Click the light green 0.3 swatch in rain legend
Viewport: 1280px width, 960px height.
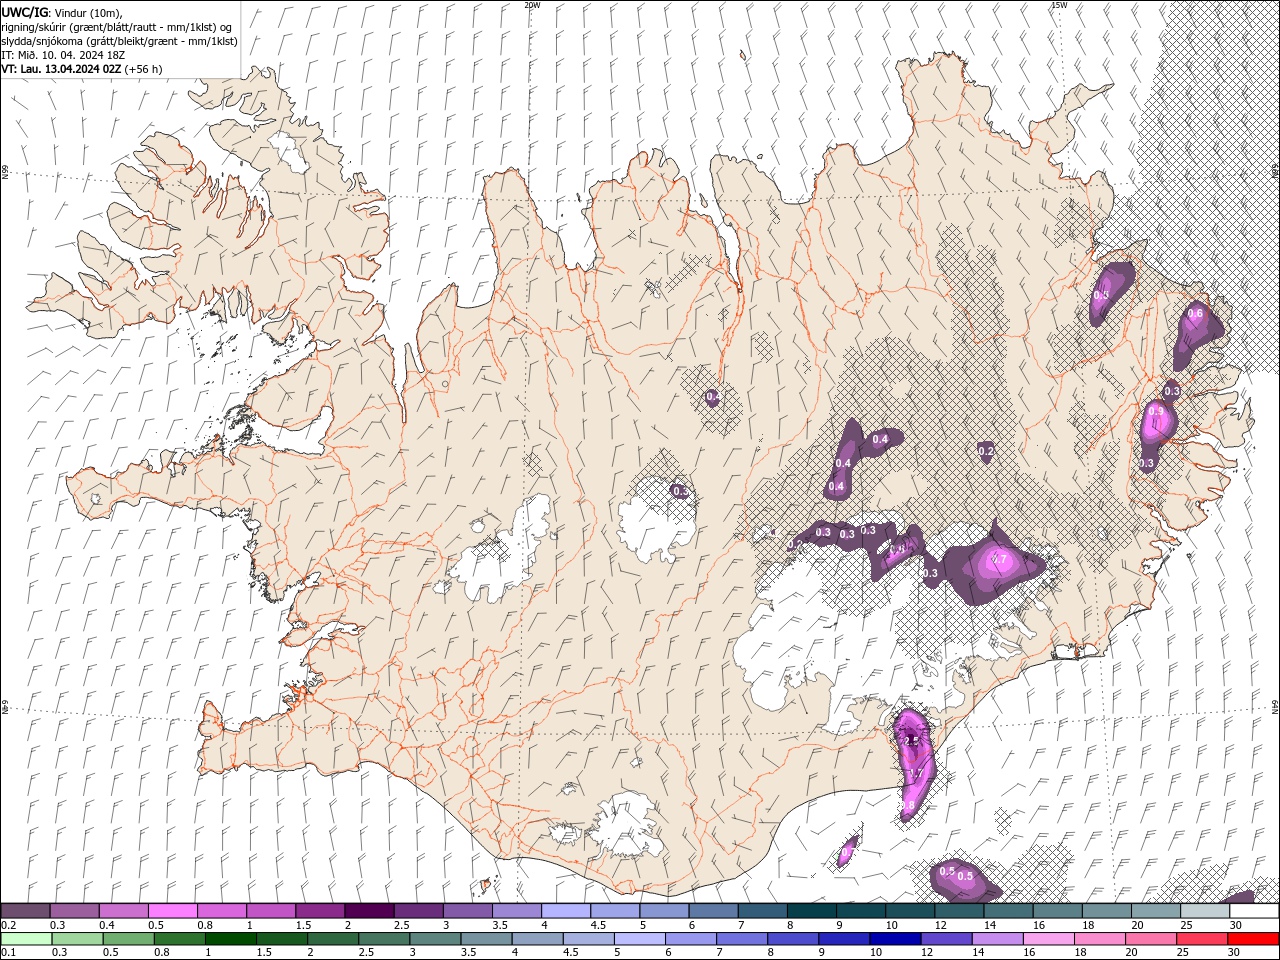(77, 939)
